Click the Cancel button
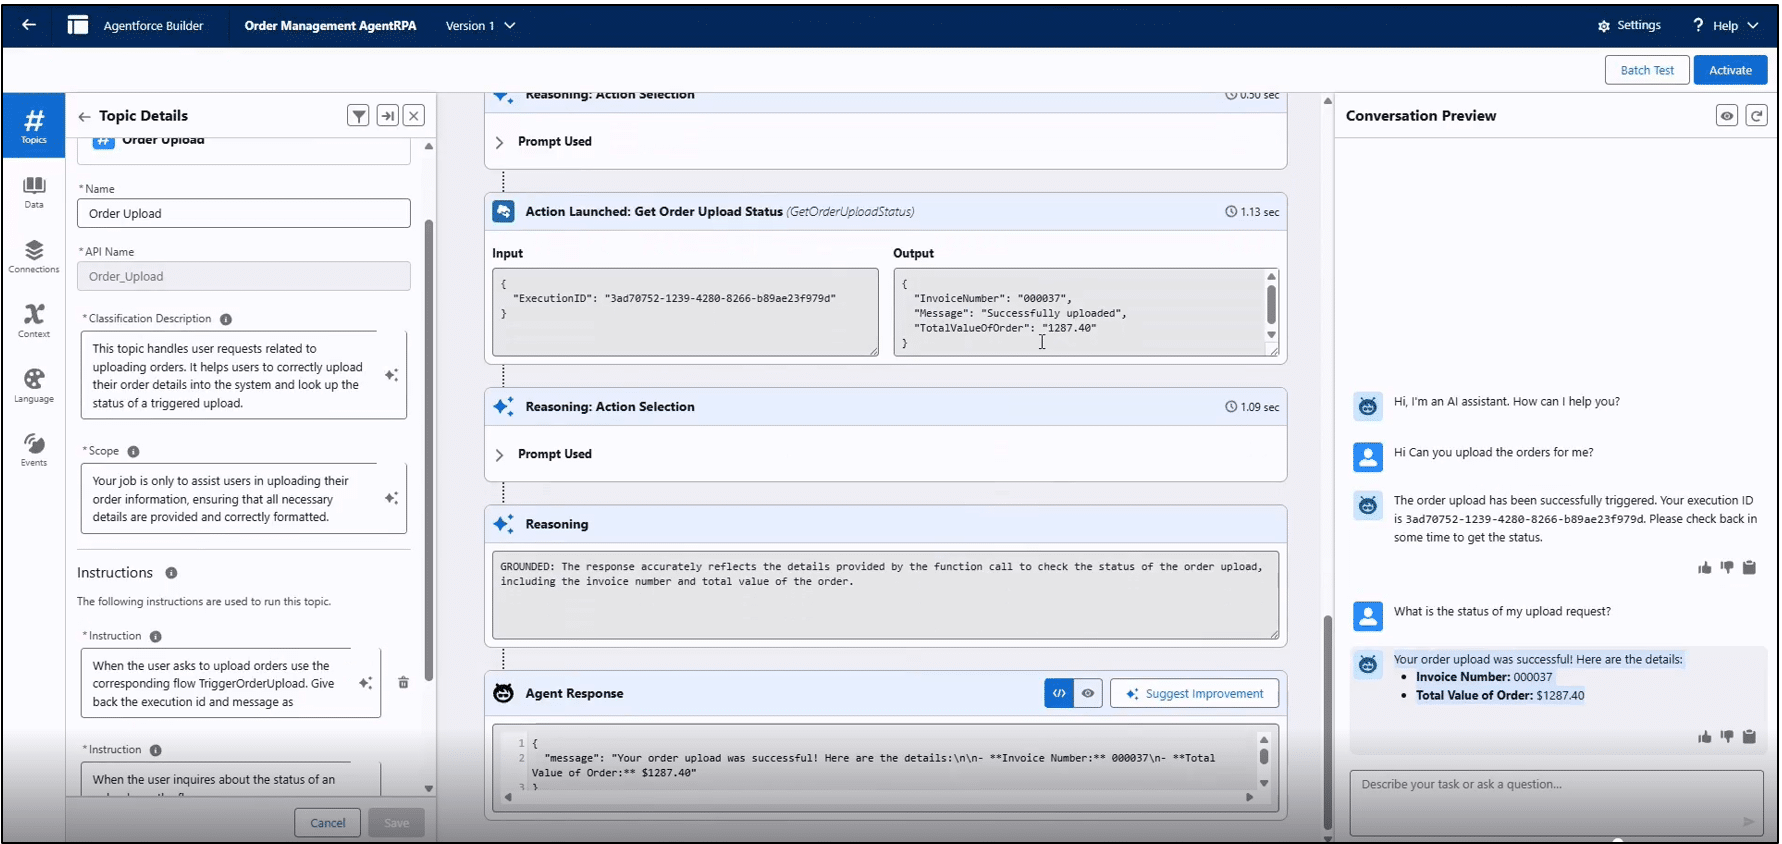 pos(327,823)
